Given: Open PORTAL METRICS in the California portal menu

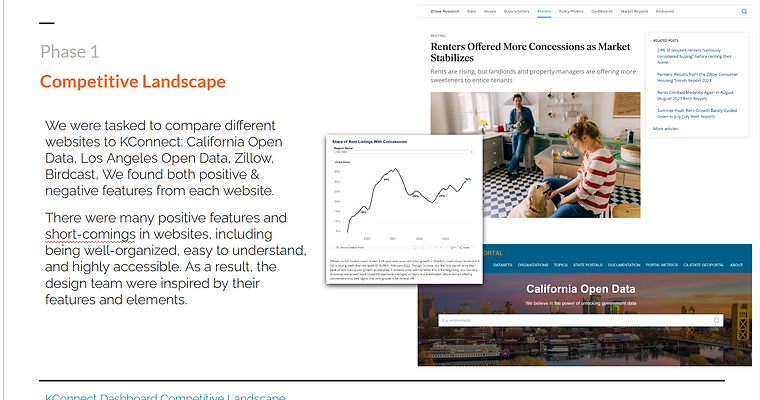Looking at the screenshot, I should click(662, 265).
